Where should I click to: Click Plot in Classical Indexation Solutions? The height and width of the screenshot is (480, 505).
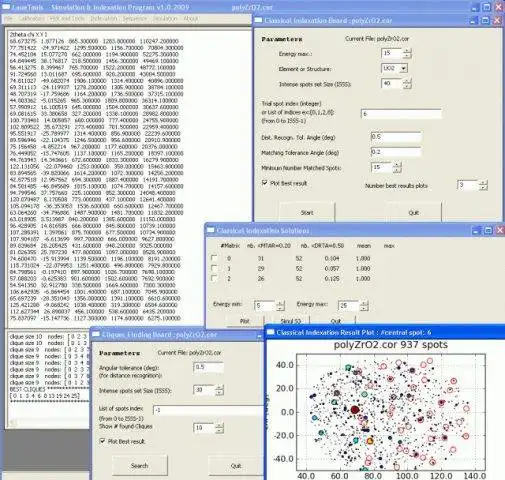tap(245, 321)
